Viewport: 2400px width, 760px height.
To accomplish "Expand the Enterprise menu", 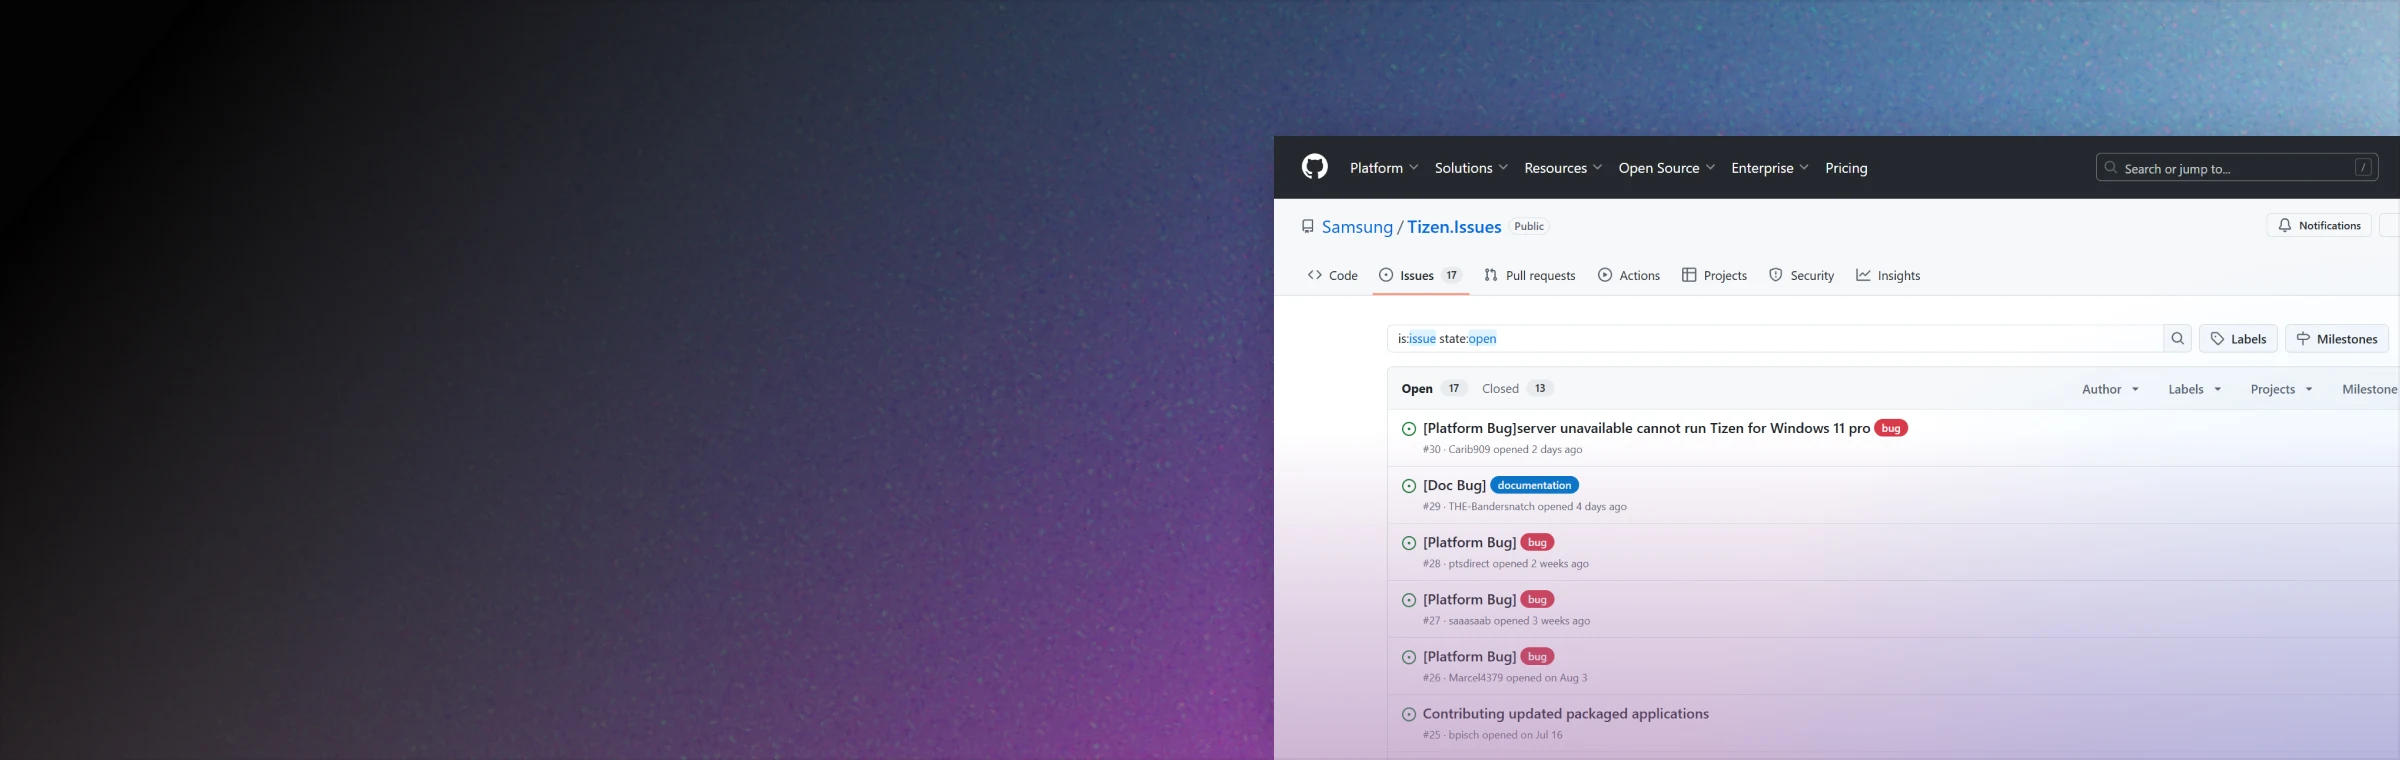I will (x=1770, y=168).
